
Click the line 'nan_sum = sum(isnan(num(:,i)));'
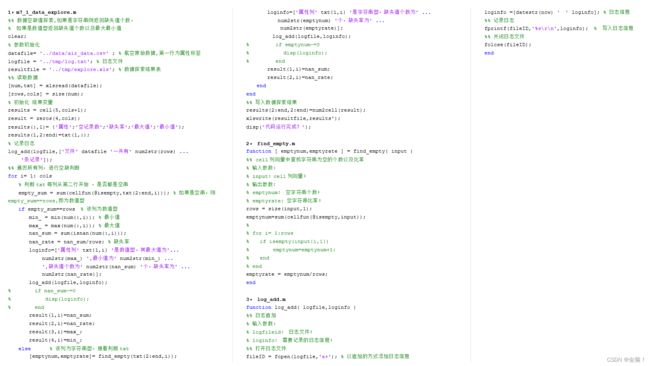(x=78, y=233)
